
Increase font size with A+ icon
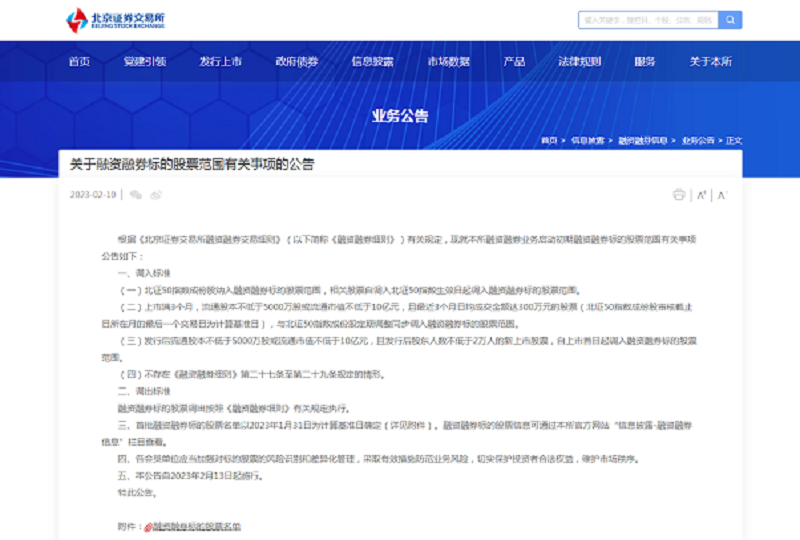[x=701, y=194]
